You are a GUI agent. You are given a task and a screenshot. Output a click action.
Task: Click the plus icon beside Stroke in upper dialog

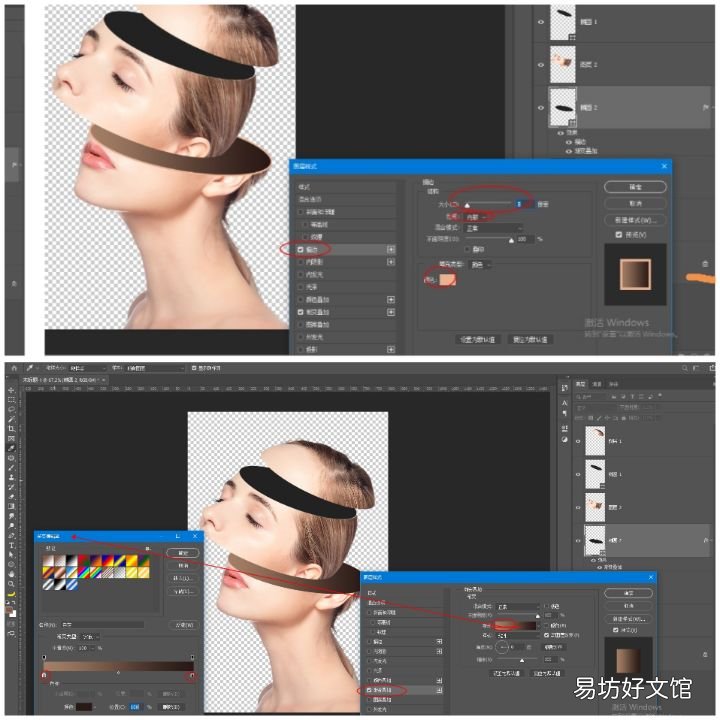point(391,249)
